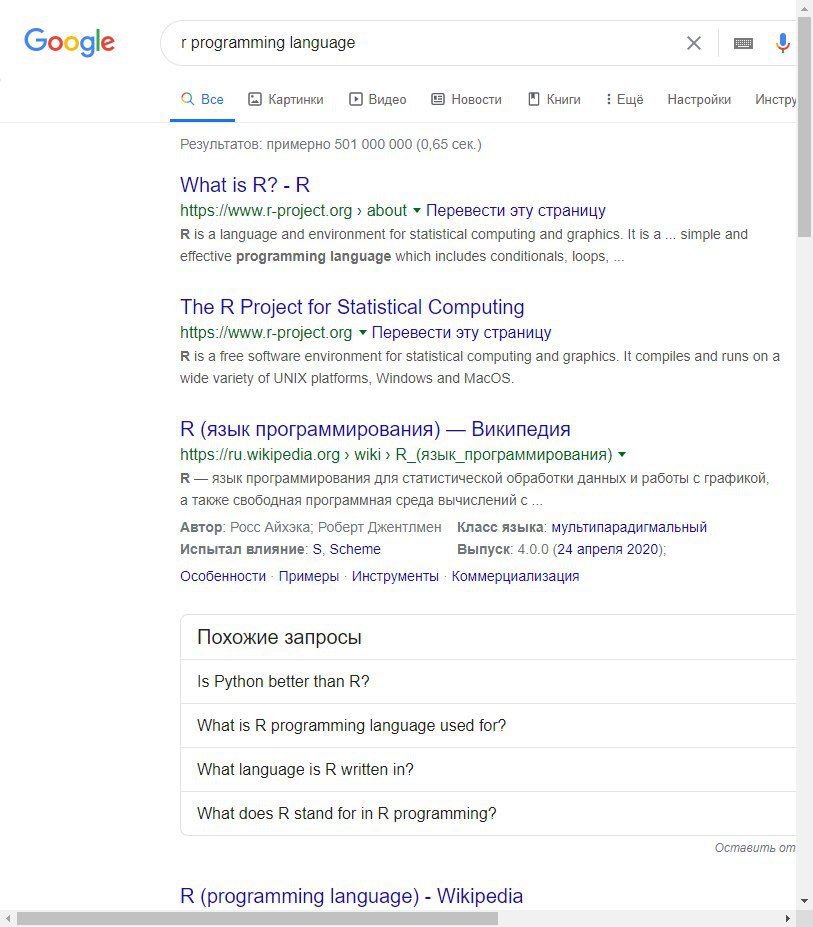Click the horizontal scrollbar right arrow
The height and width of the screenshot is (927, 813).
pyautogui.click(x=788, y=918)
